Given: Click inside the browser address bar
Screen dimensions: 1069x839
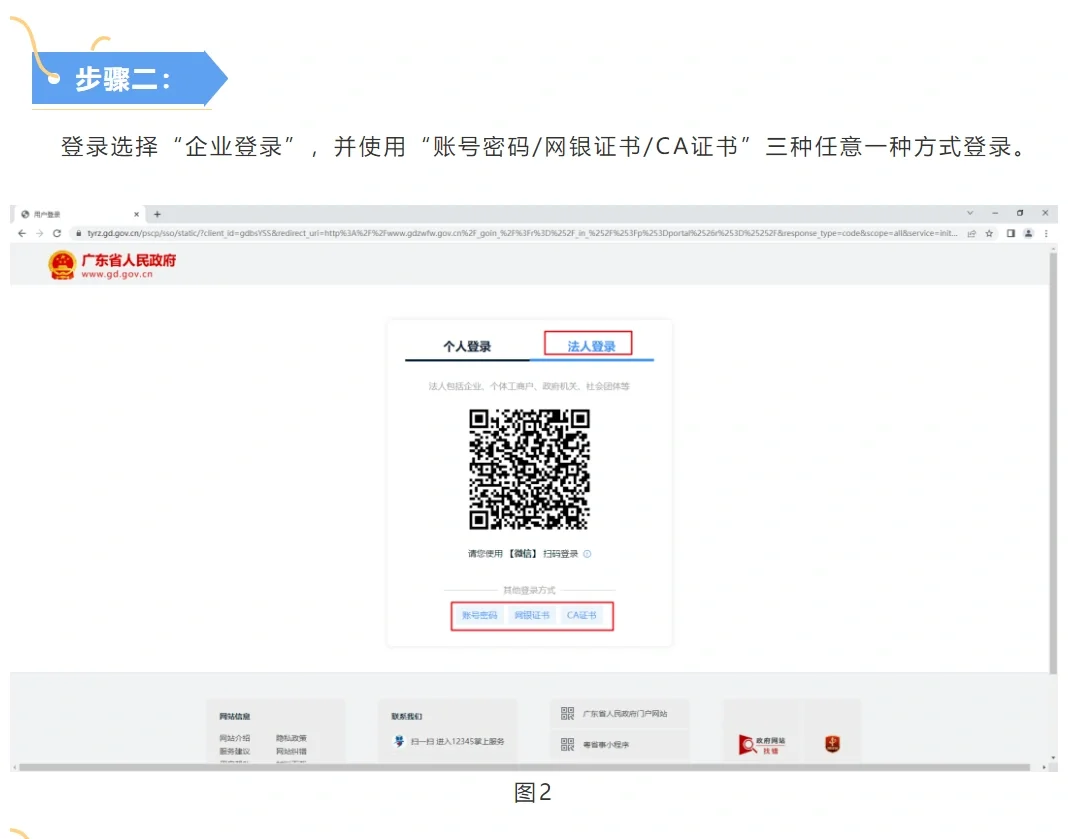Looking at the screenshot, I should click(x=400, y=232).
